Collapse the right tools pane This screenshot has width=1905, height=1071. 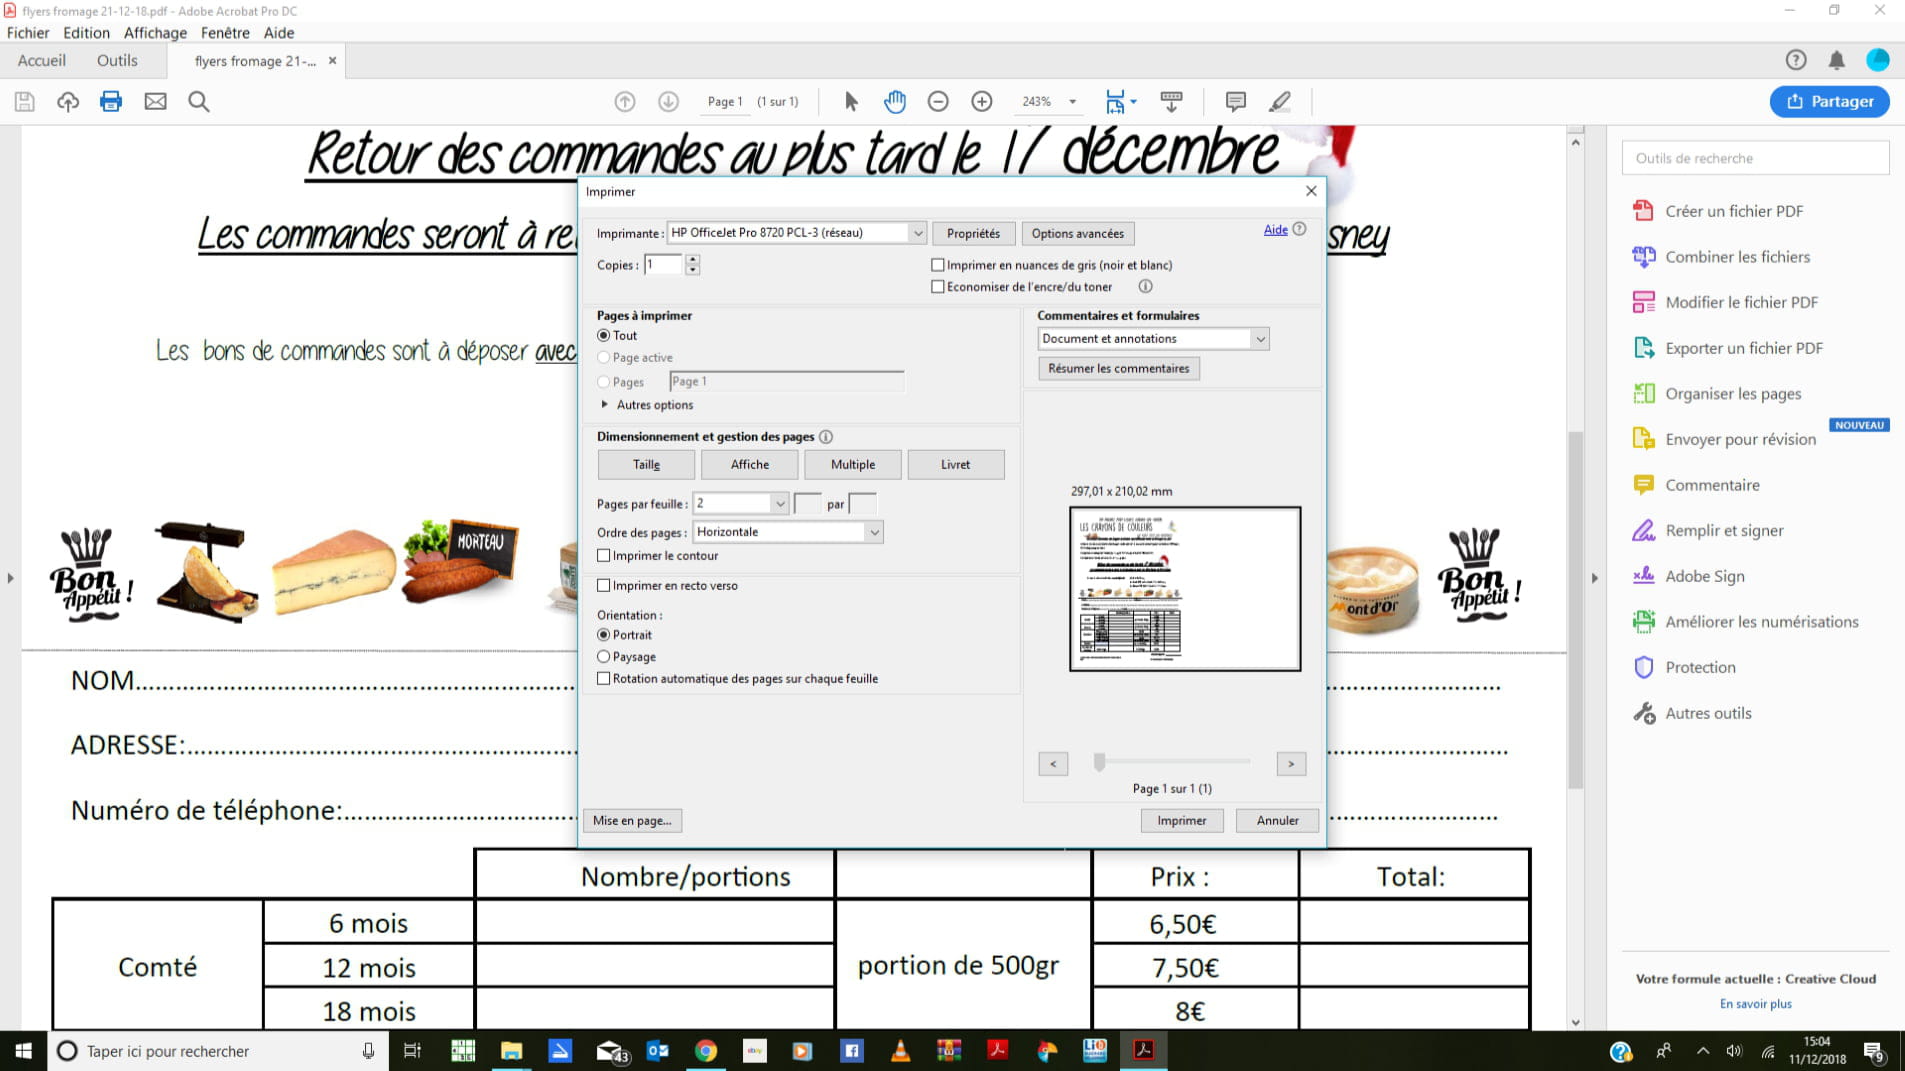[1595, 578]
